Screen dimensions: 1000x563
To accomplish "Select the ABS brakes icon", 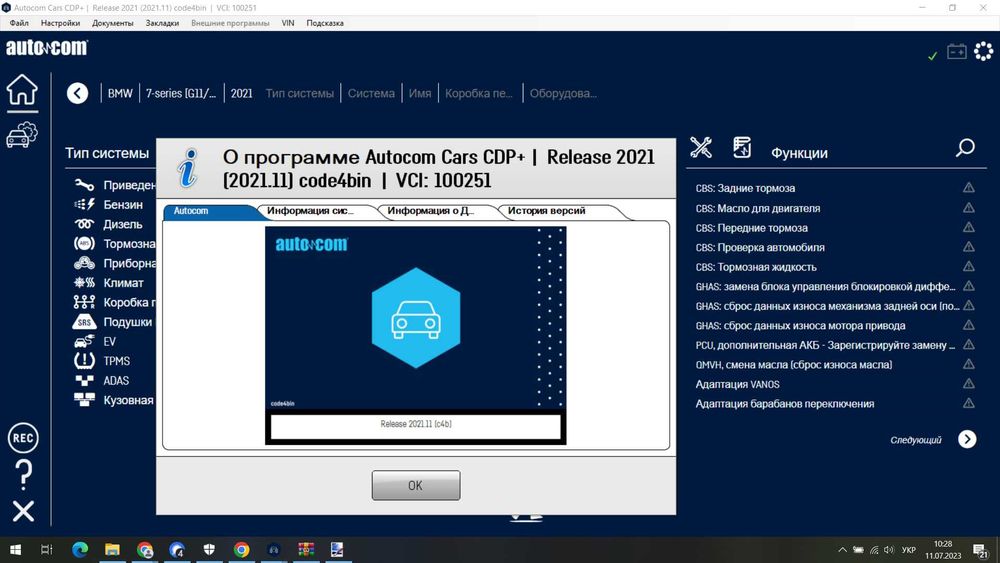I will click(x=84, y=244).
